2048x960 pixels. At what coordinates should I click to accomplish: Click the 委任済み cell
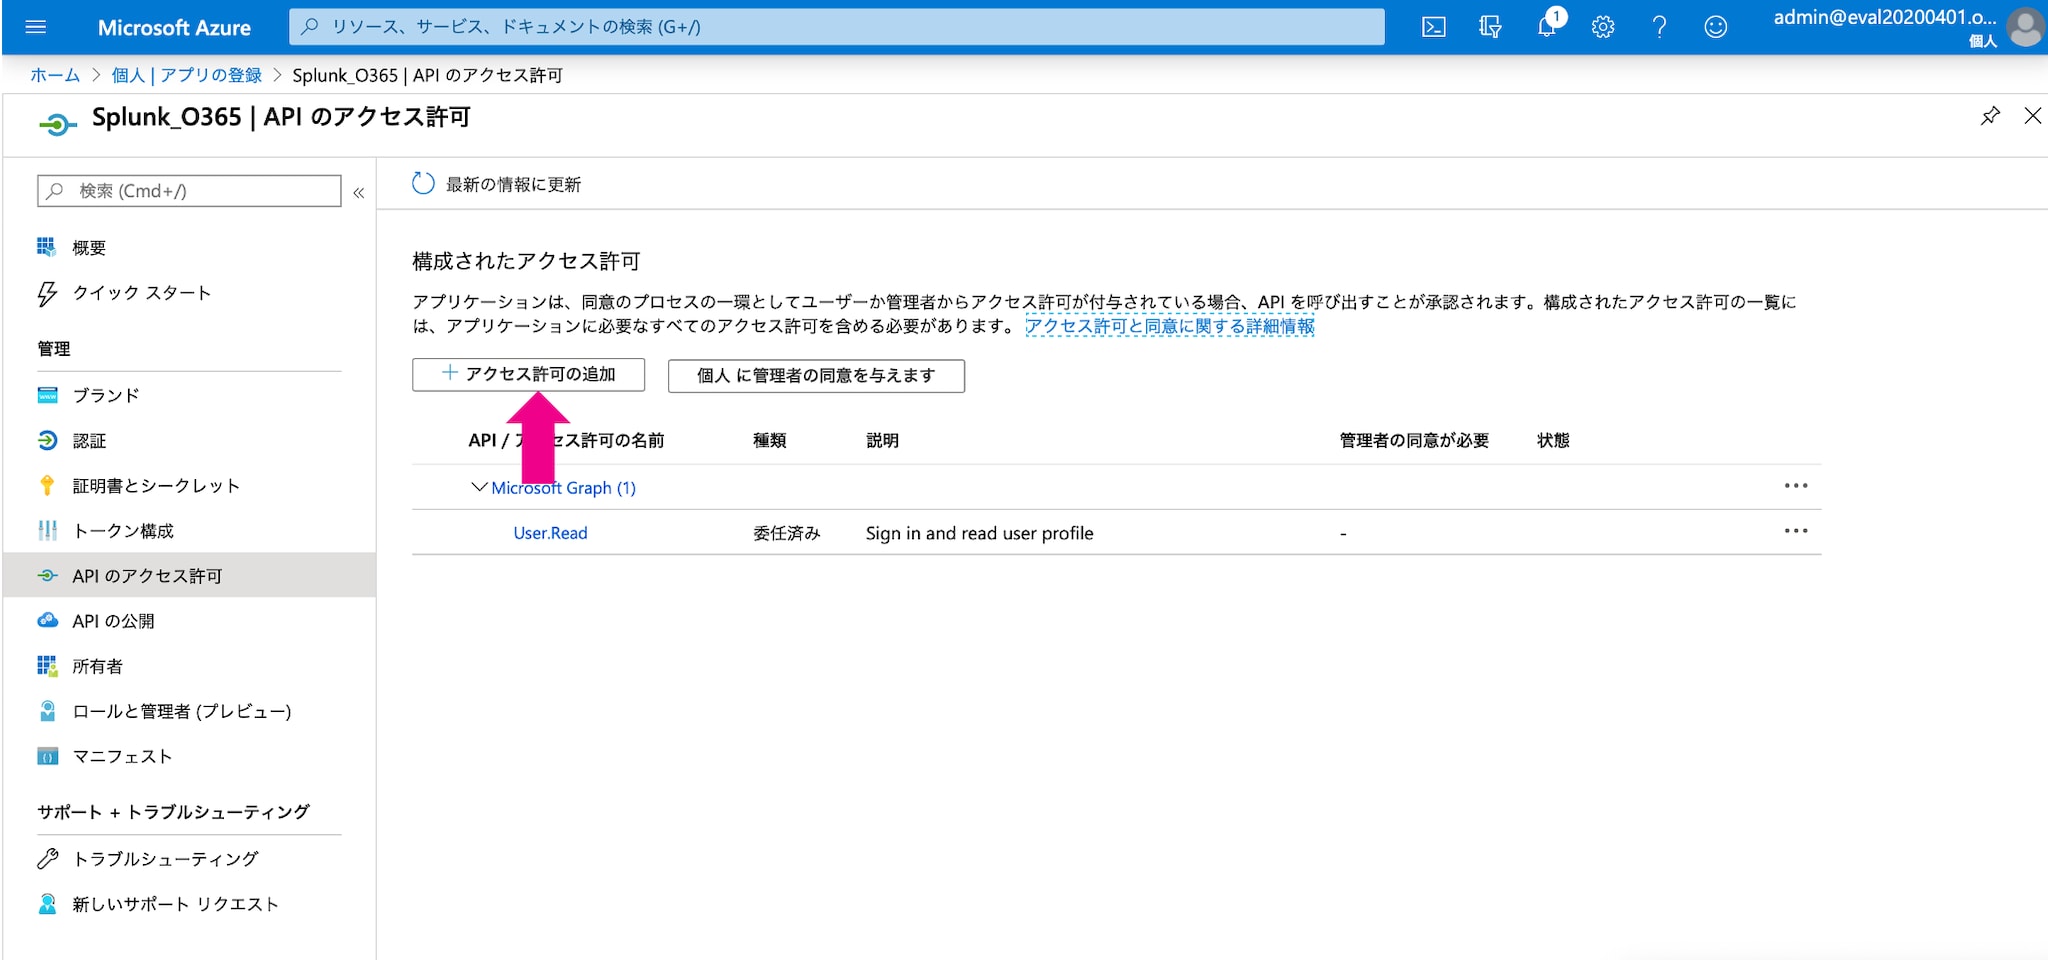786,533
